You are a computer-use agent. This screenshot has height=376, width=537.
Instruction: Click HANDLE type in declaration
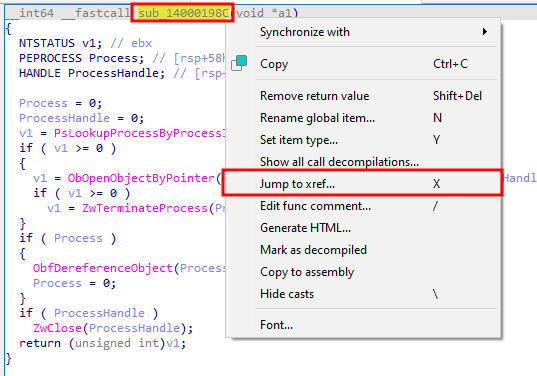click(40, 73)
